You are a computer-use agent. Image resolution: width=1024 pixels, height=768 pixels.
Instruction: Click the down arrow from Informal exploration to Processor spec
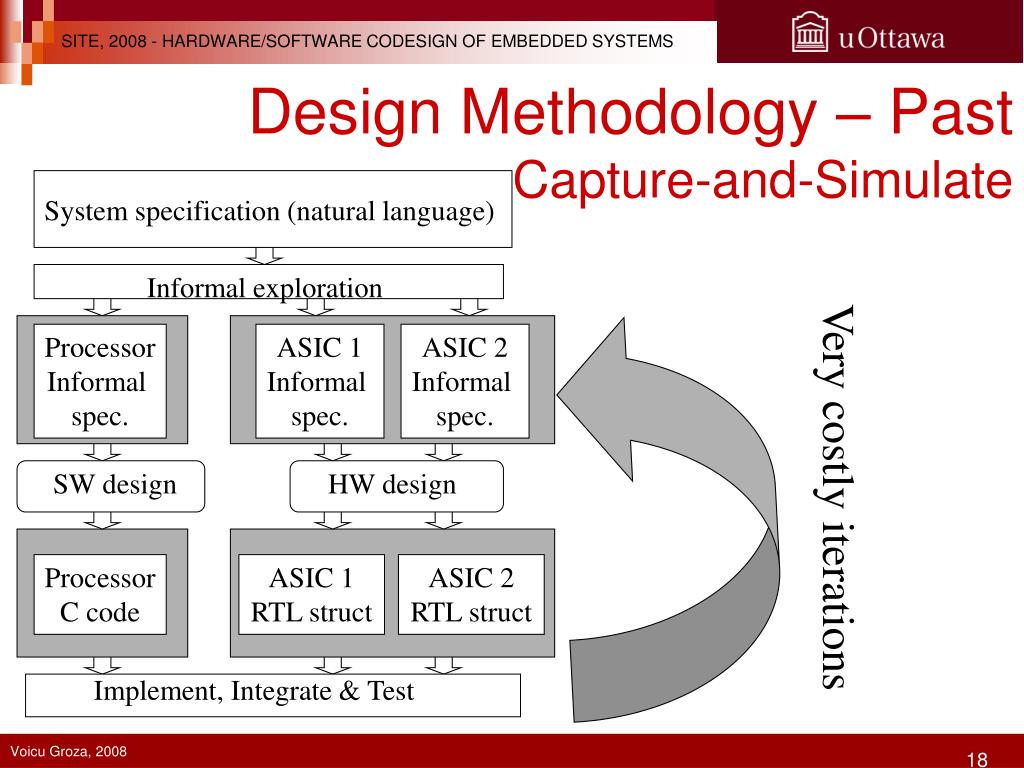pos(103,307)
